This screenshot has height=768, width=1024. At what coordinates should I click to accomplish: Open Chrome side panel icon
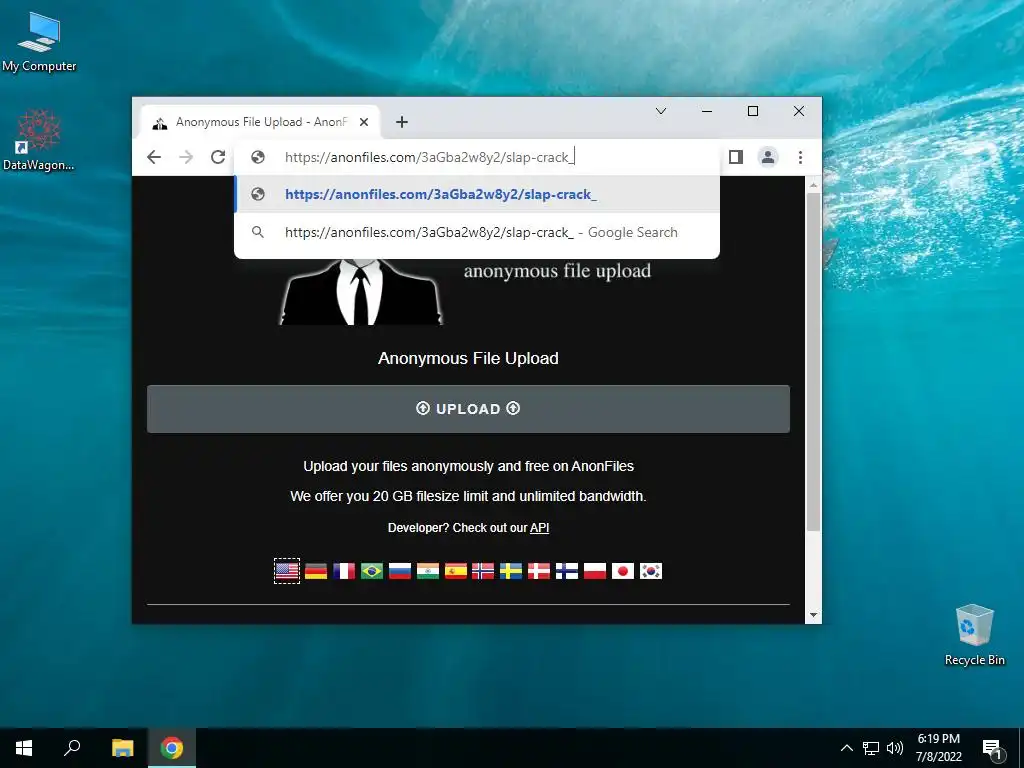tap(736, 157)
